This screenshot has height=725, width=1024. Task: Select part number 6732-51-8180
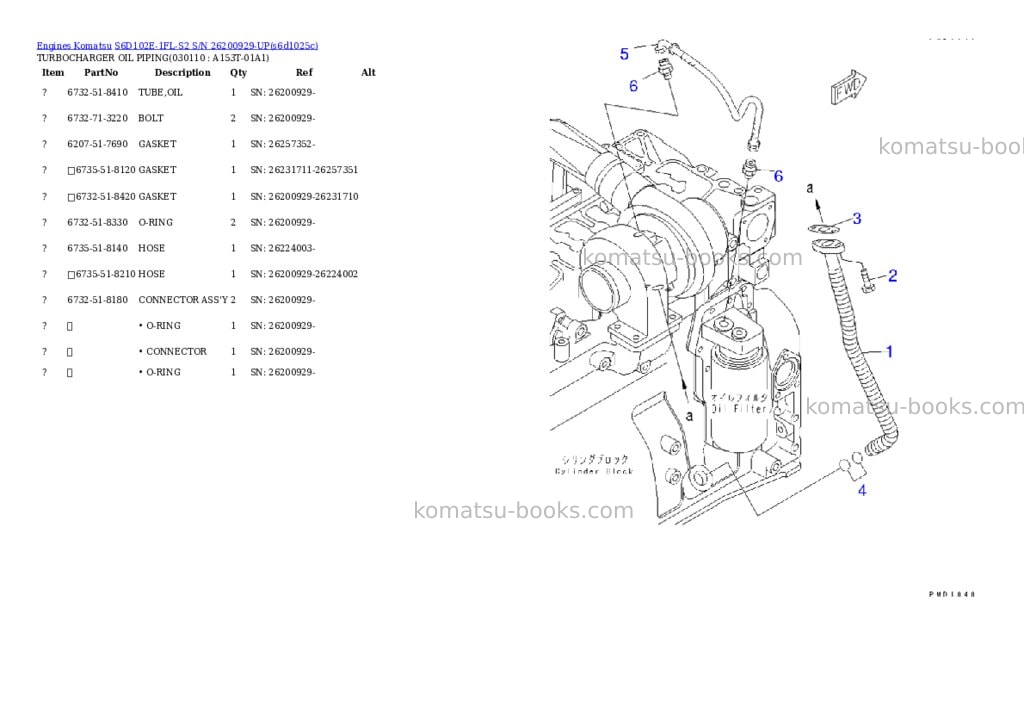[97, 300]
